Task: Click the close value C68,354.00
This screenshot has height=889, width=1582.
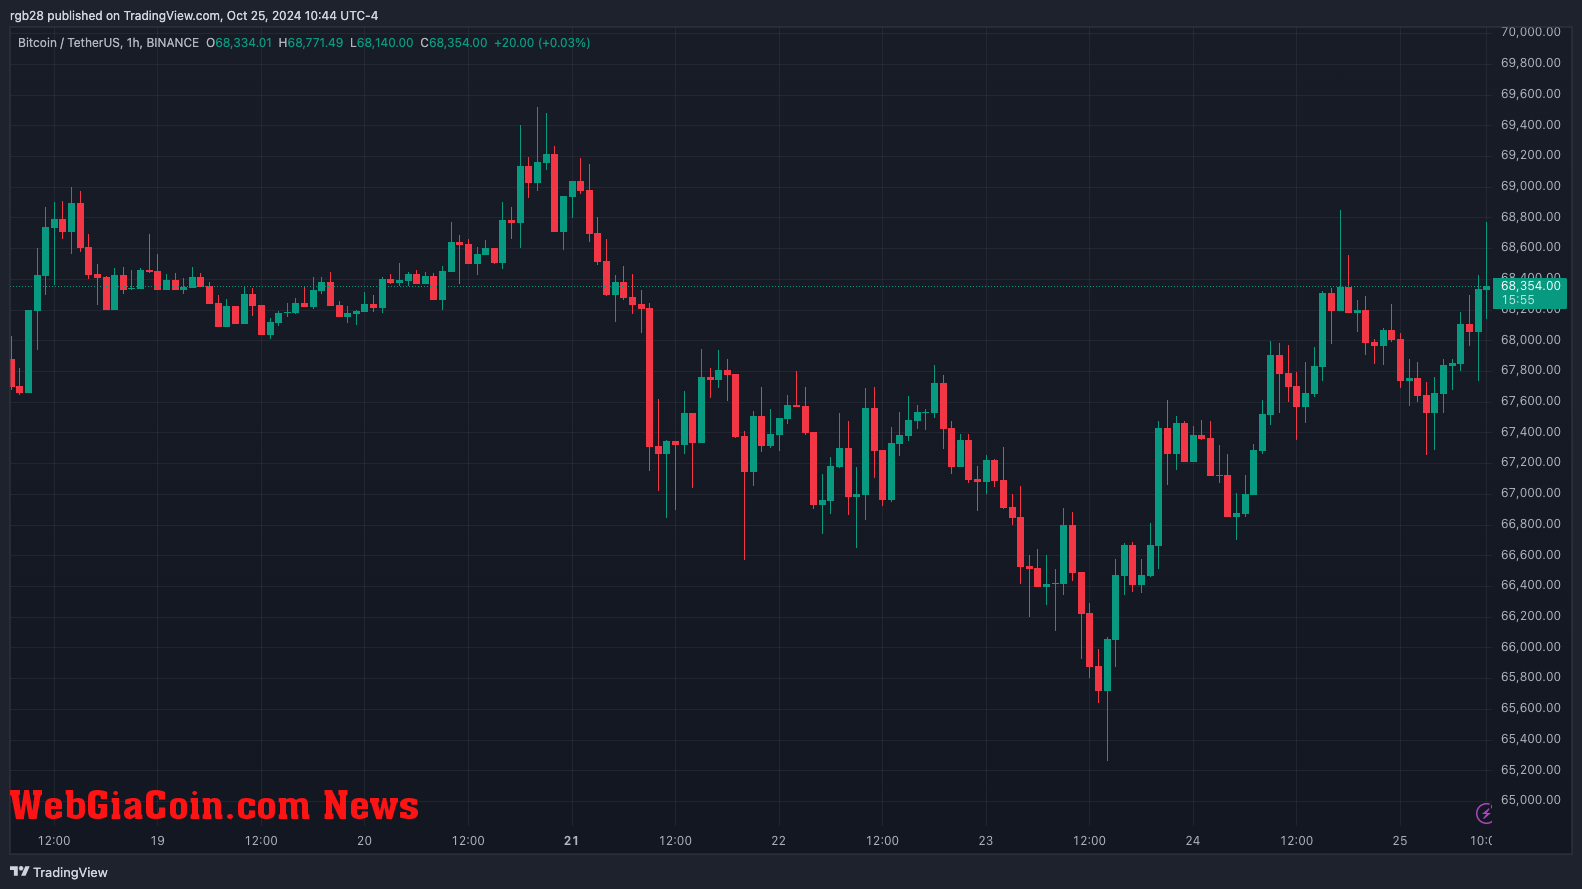Action: point(454,43)
